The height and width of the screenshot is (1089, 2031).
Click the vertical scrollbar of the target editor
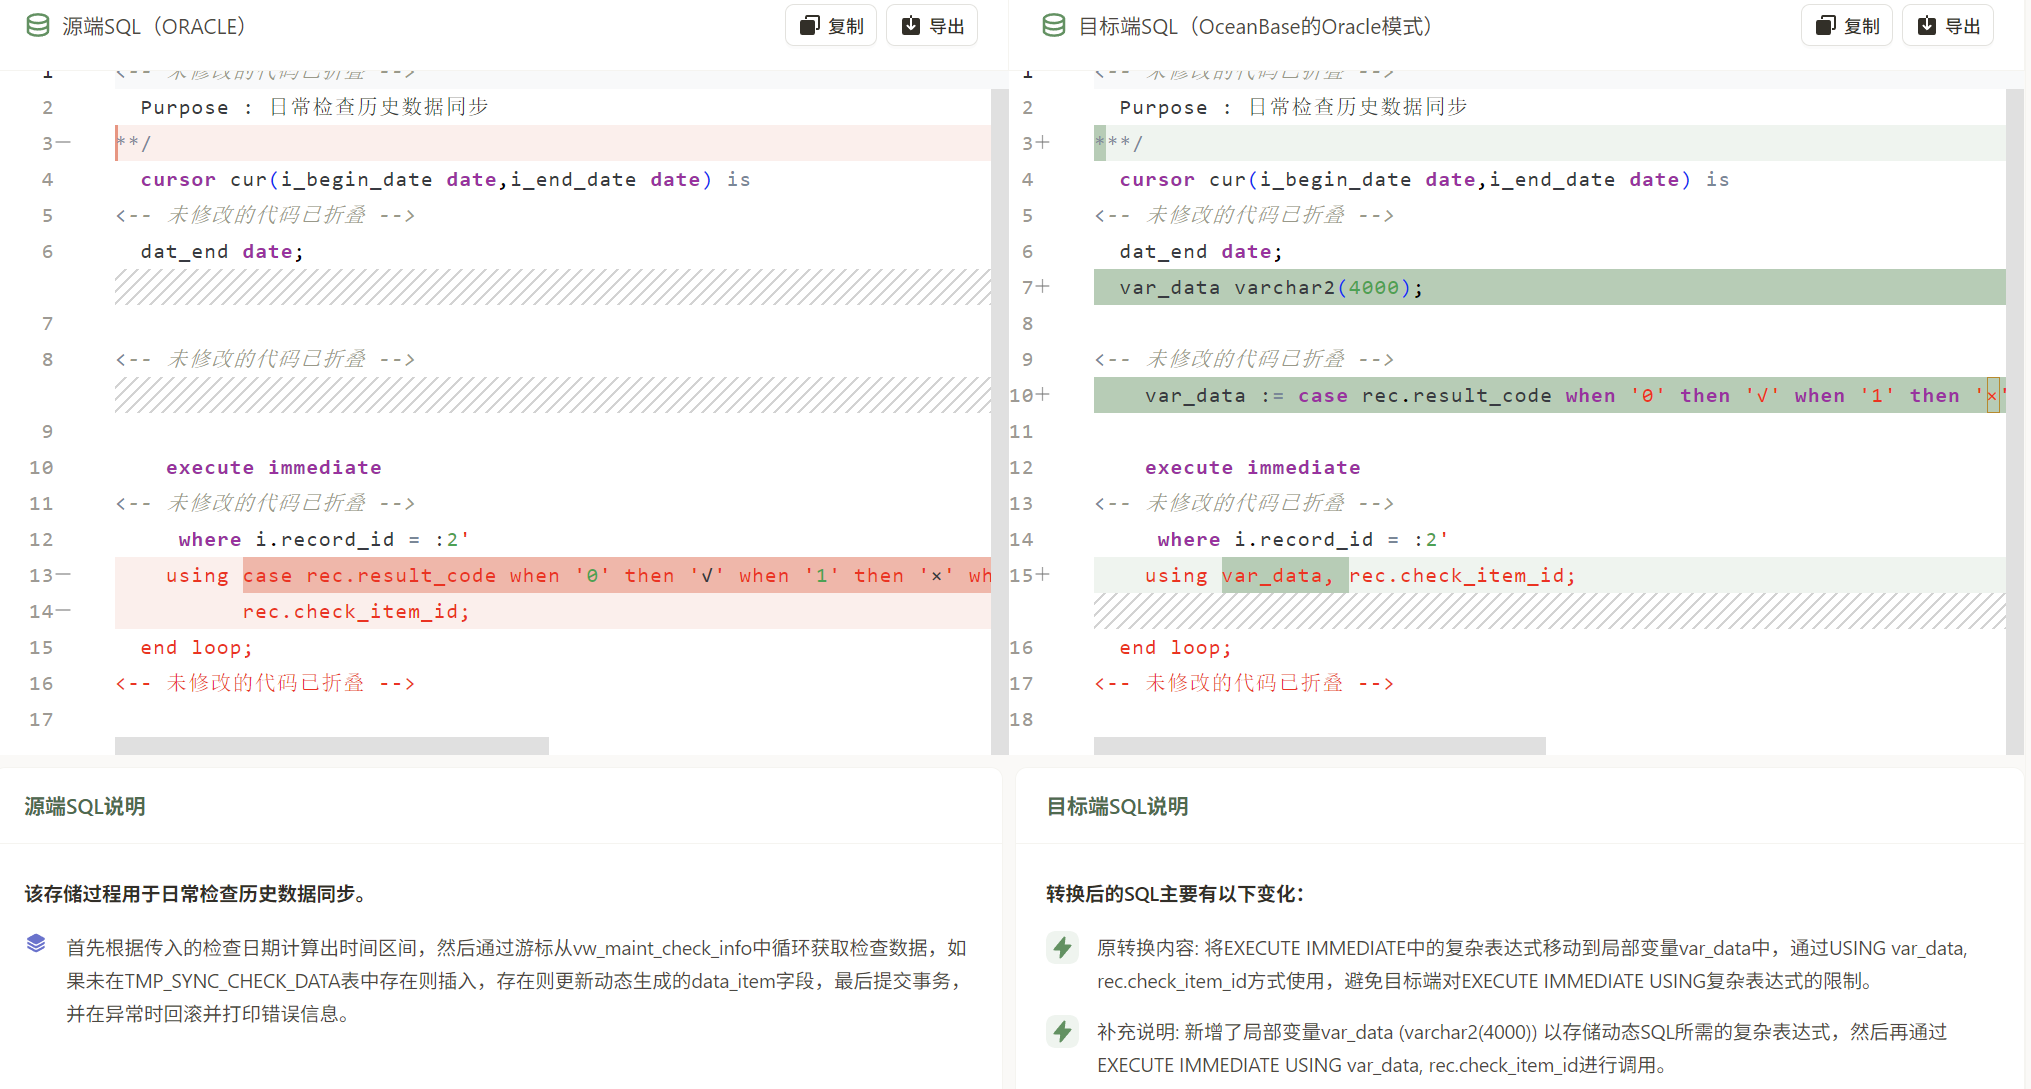pyautogui.click(x=2014, y=420)
